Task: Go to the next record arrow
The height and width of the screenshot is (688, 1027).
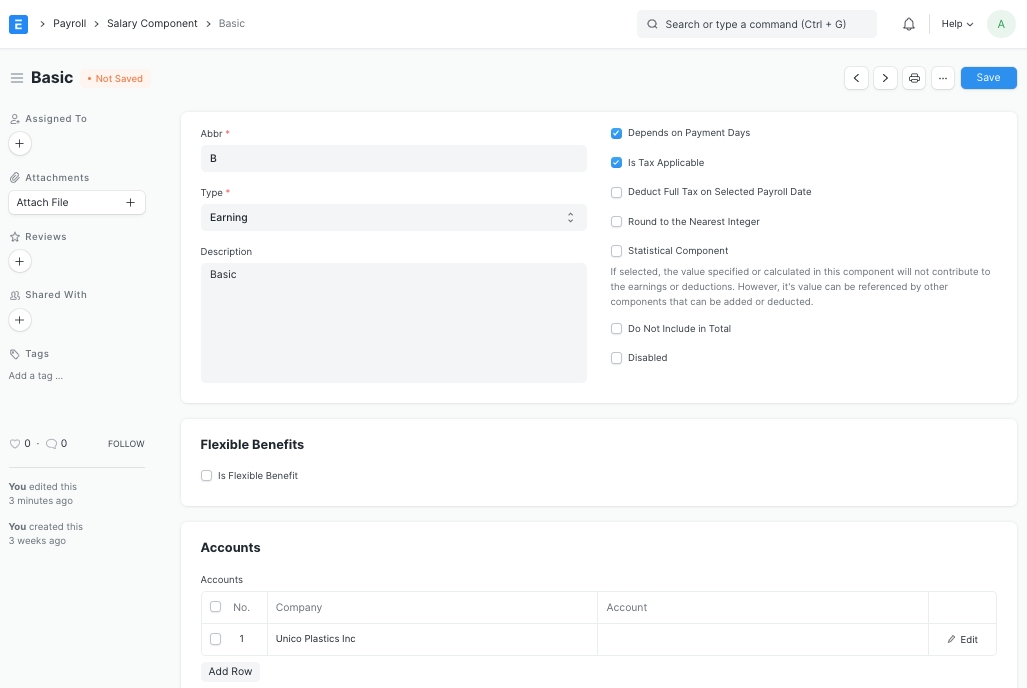Action: click(x=885, y=78)
